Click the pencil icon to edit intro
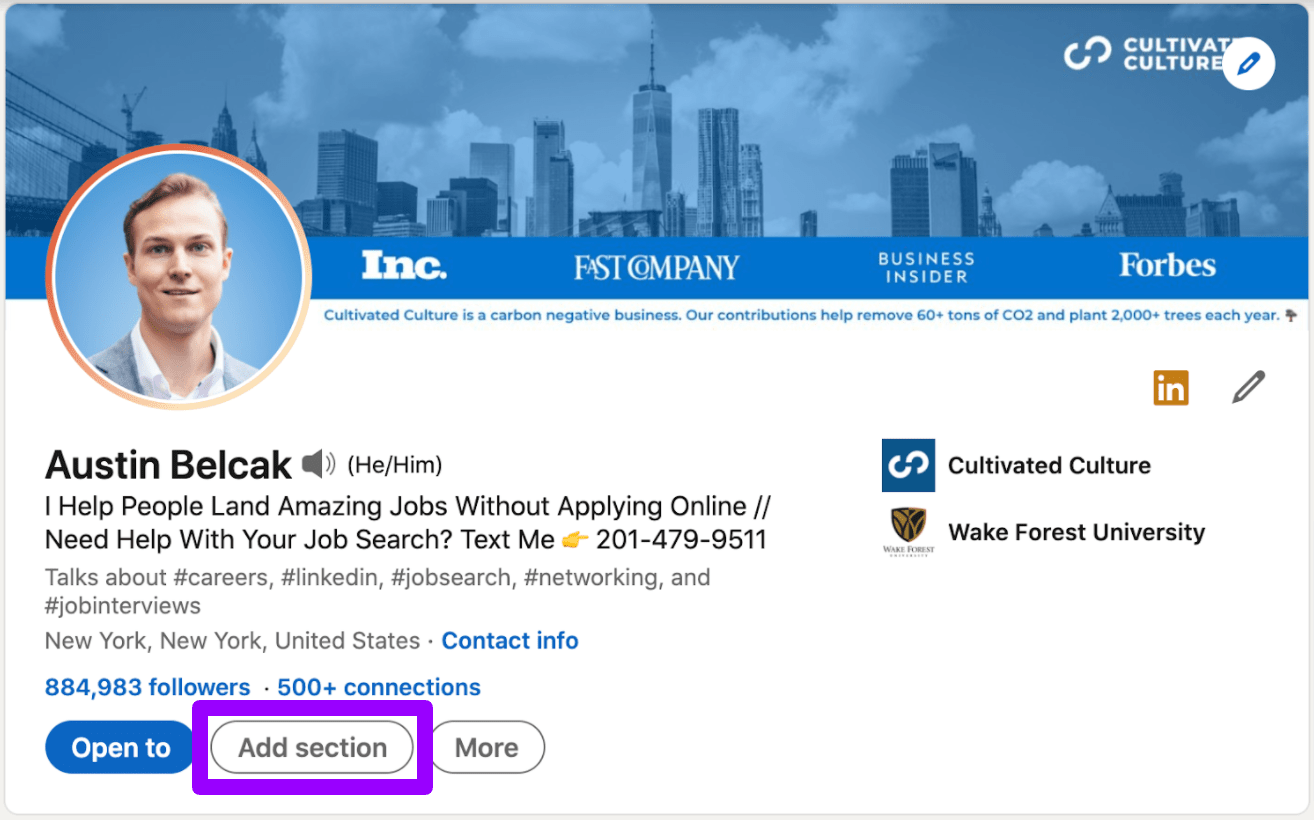The image size is (1314, 820). point(1248,387)
